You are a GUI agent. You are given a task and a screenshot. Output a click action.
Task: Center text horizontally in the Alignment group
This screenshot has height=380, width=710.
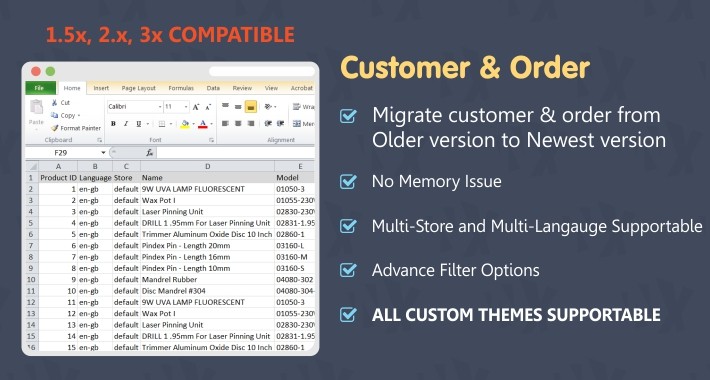tap(238, 124)
